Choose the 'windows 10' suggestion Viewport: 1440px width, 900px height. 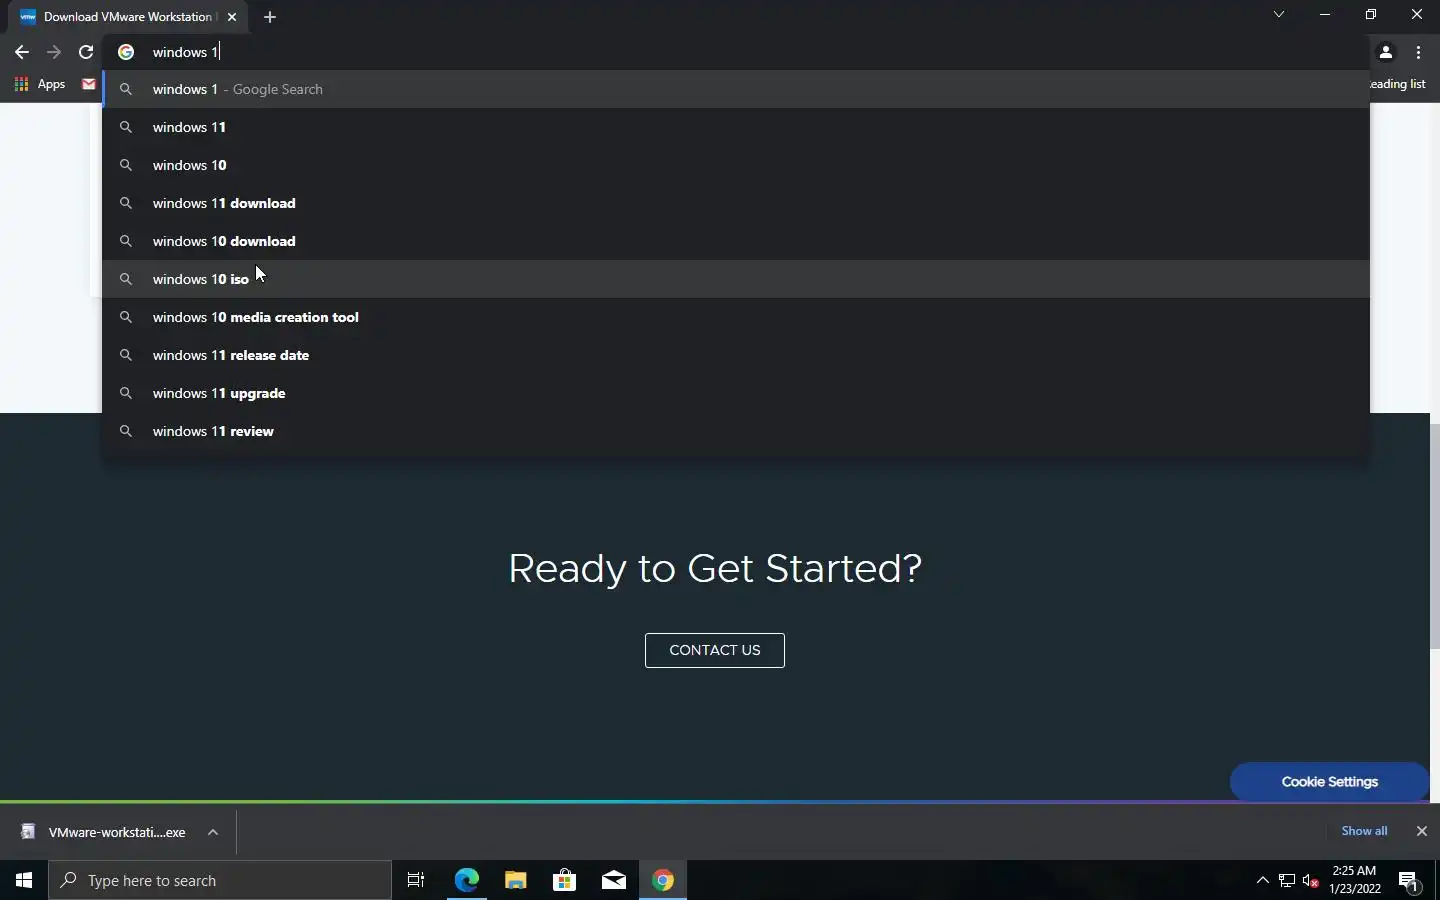[x=736, y=165]
